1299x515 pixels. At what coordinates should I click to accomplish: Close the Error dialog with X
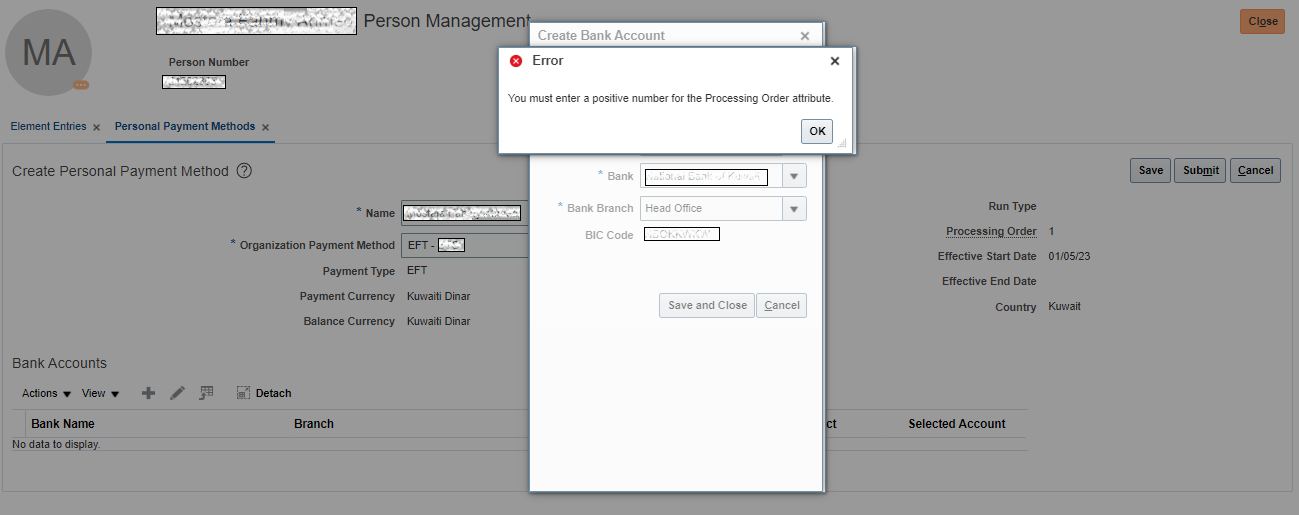tap(835, 61)
